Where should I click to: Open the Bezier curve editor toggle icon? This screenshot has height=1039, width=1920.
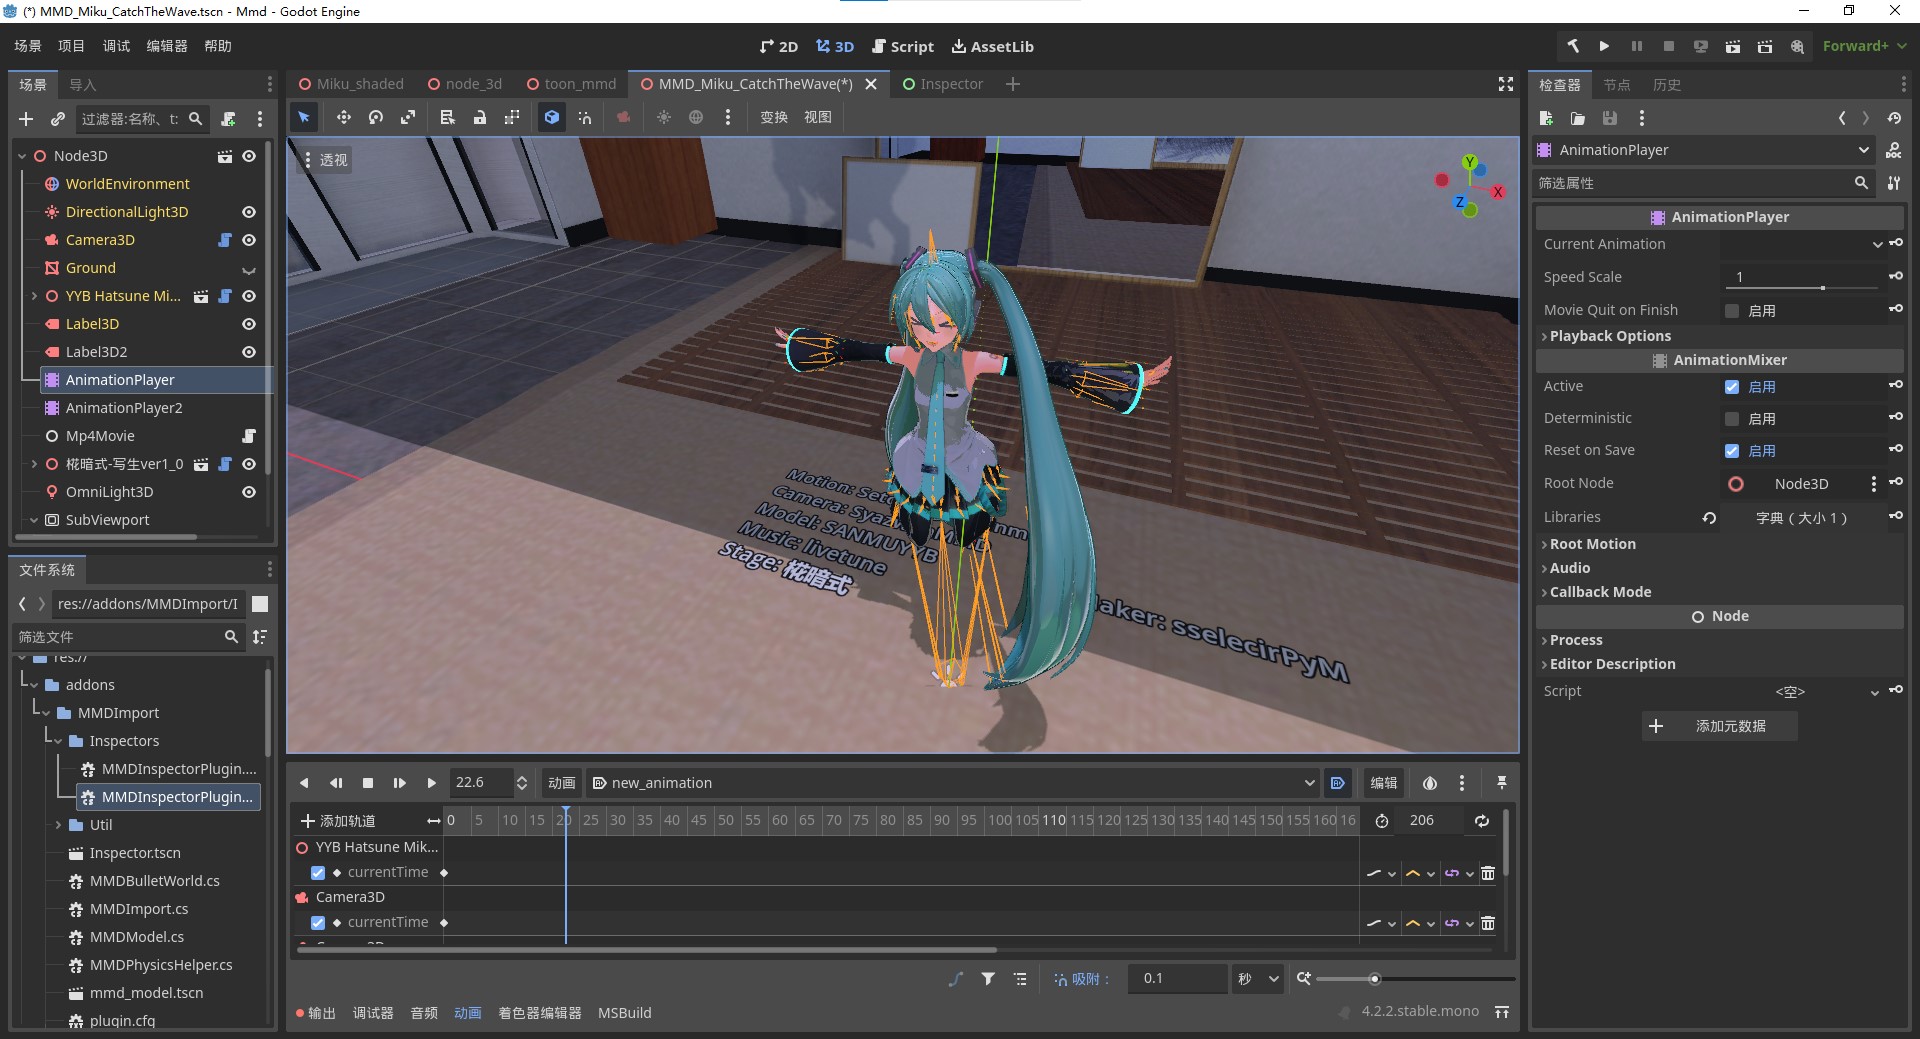[956, 979]
